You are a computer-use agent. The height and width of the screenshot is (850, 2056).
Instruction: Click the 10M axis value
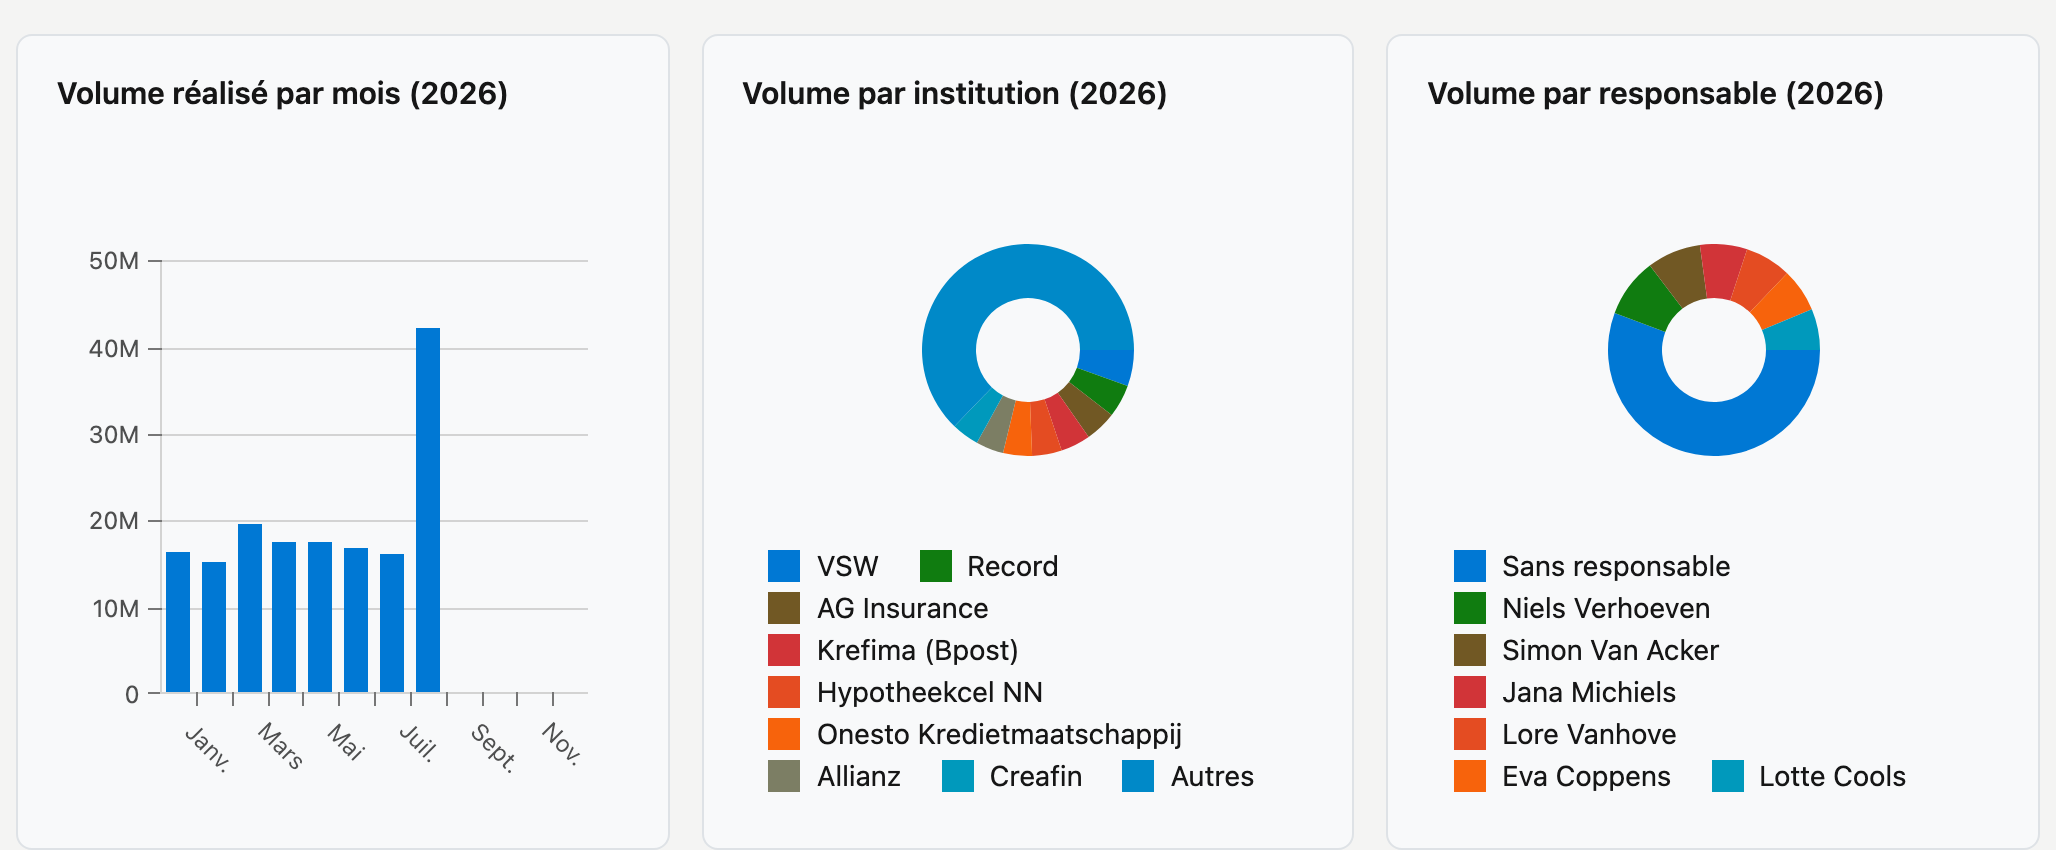point(116,609)
